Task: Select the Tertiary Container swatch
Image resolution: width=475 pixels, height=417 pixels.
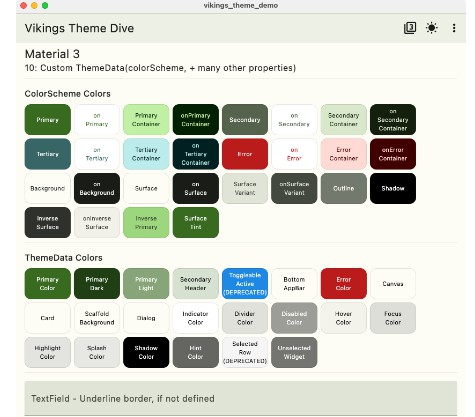Action: (x=146, y=154)
